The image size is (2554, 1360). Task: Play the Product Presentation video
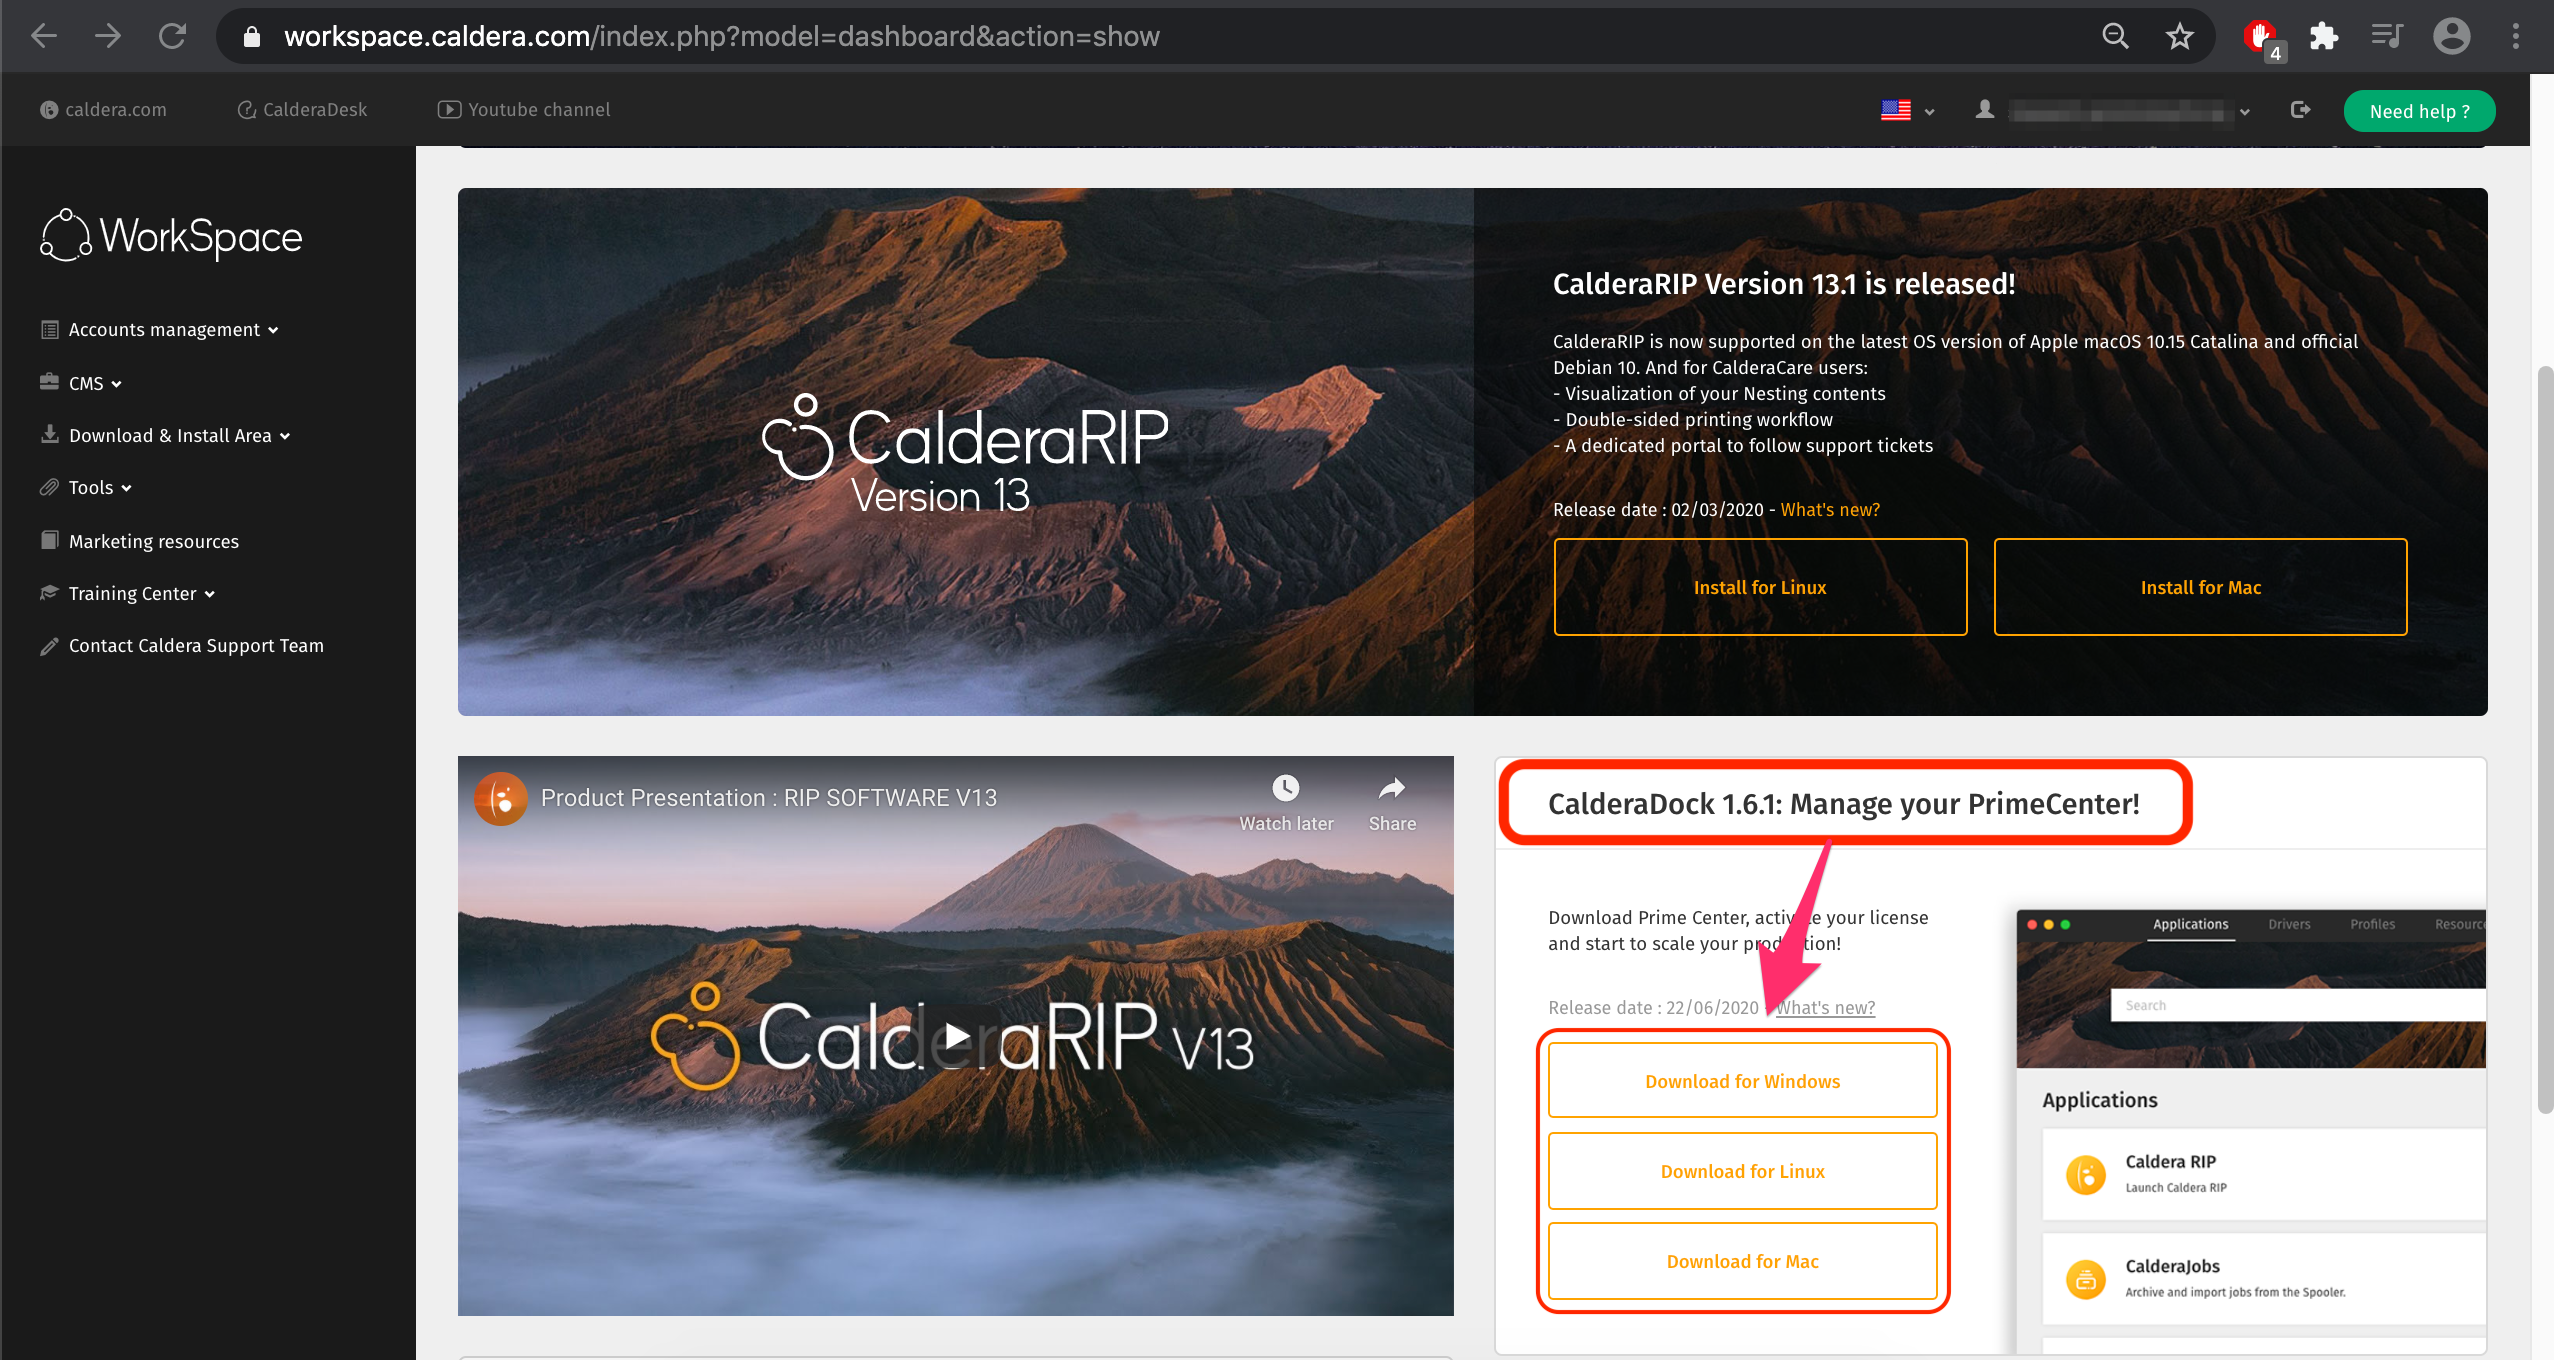point(956,1036)
